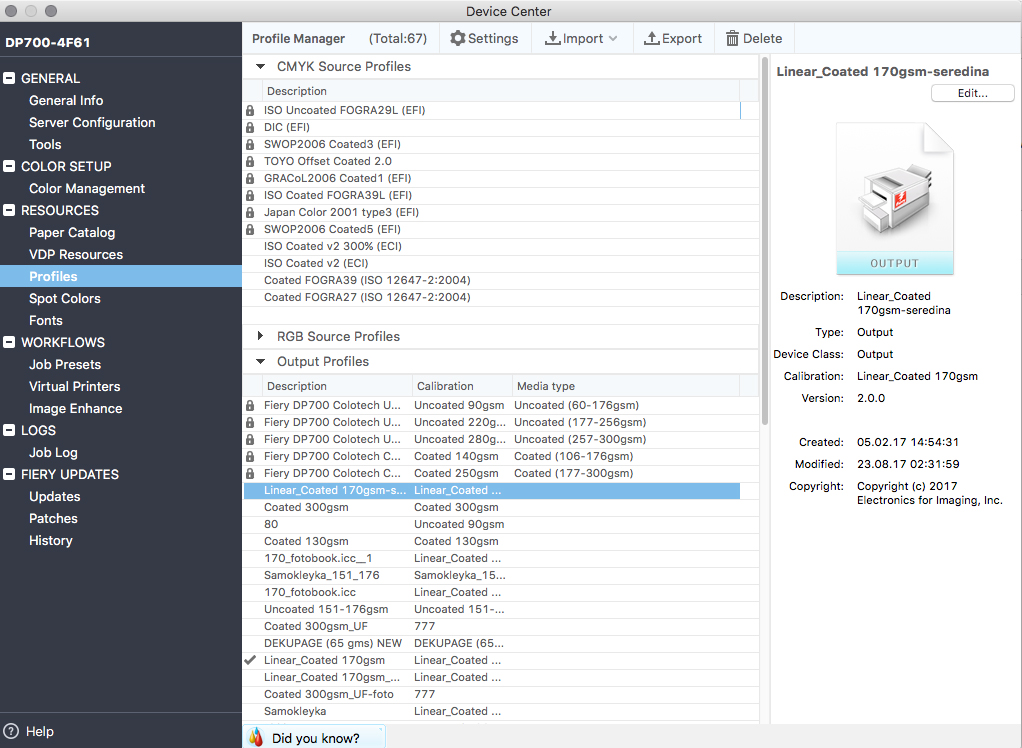Screen dimensions: 1022x748
Task: Open Job Log in sidebar
Action: (x=53, y=452)
